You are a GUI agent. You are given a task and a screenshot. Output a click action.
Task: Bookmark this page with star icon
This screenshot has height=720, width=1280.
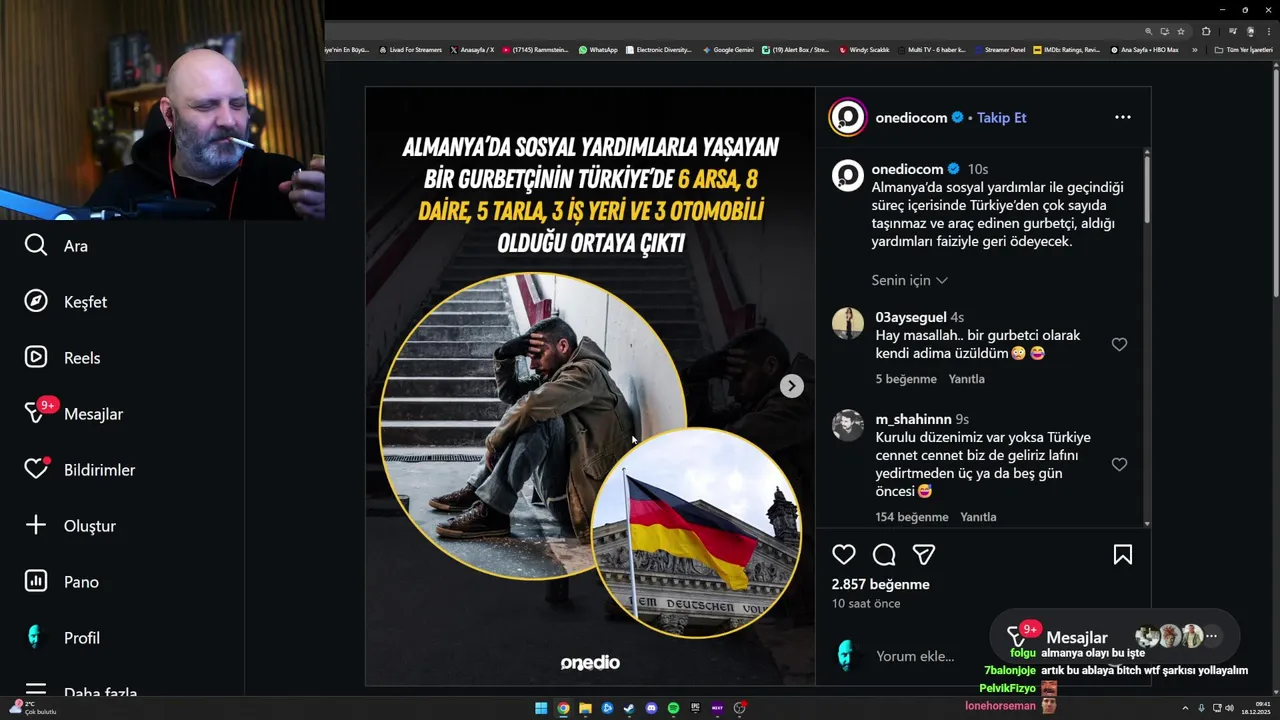(x=1181, y=31)
